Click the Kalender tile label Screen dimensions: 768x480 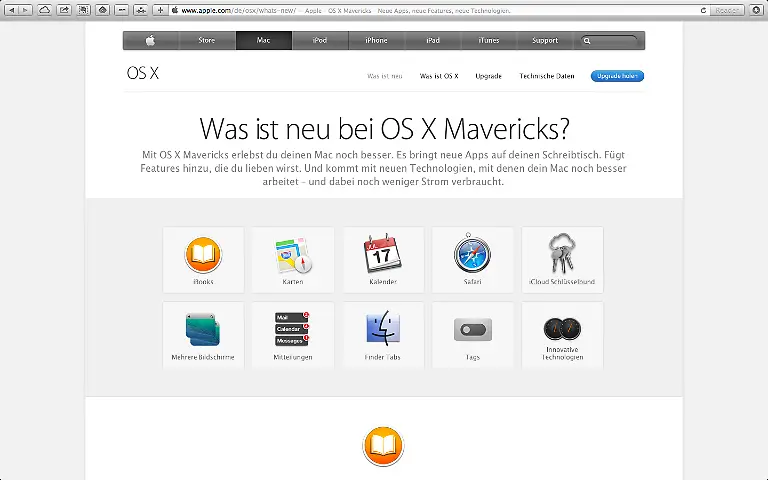coord(383,282)
